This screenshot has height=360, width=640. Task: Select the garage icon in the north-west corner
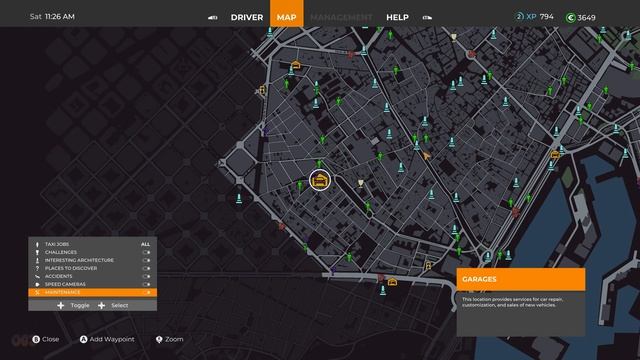tap(296, 64)
